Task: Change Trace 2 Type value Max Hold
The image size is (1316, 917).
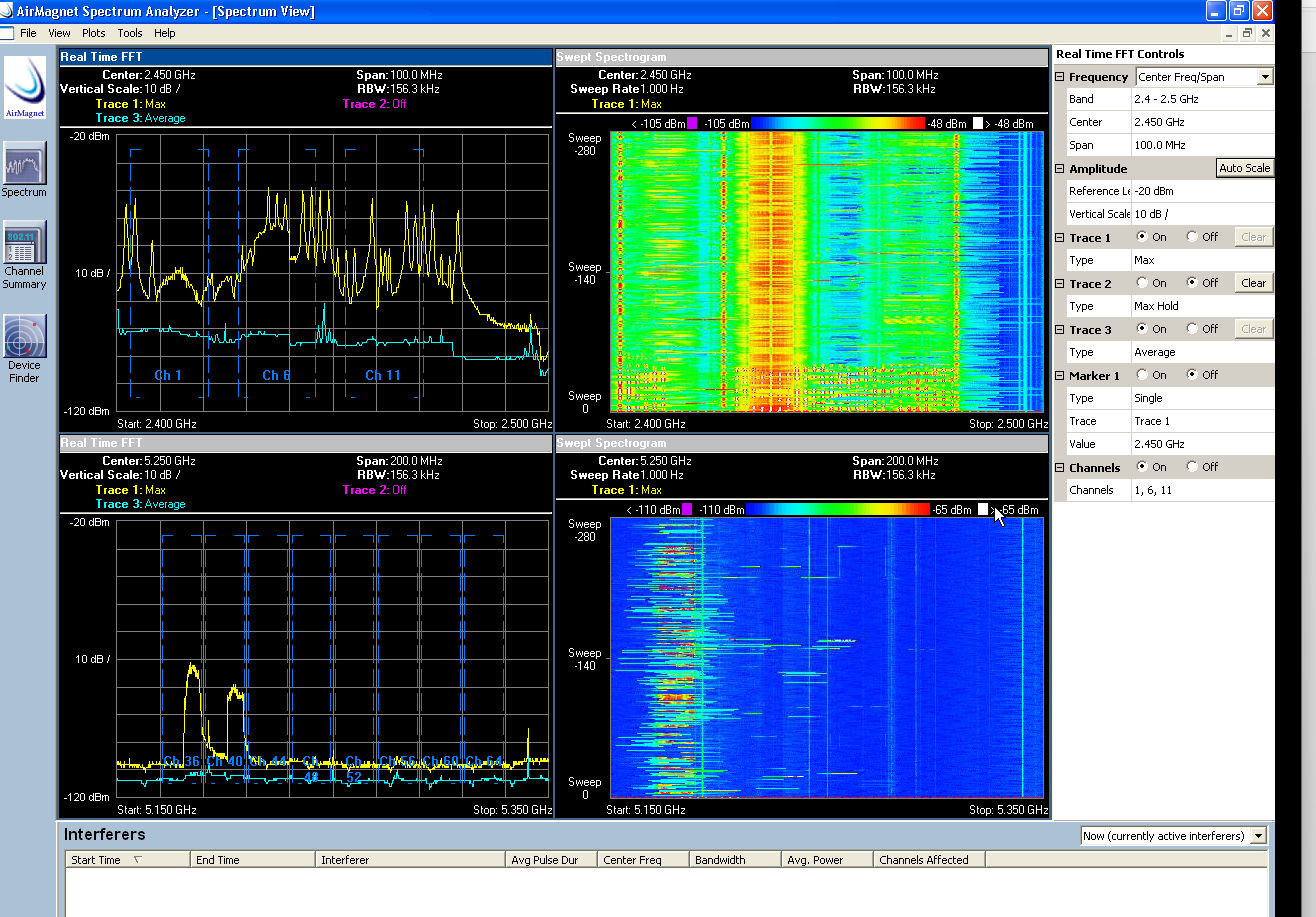Action: (1202, 306)
